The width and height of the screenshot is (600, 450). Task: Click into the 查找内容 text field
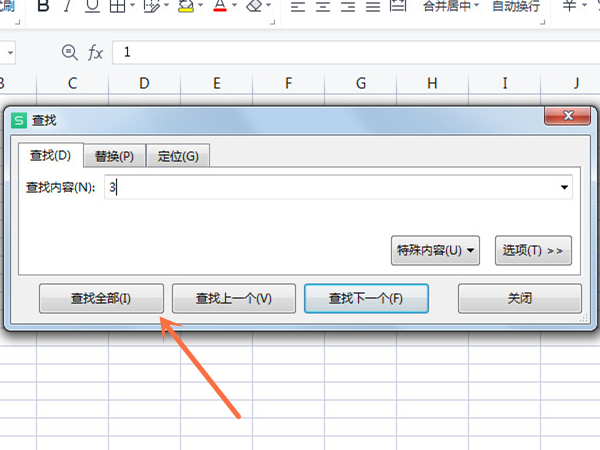pyautogui.click(x=330, y=187)
